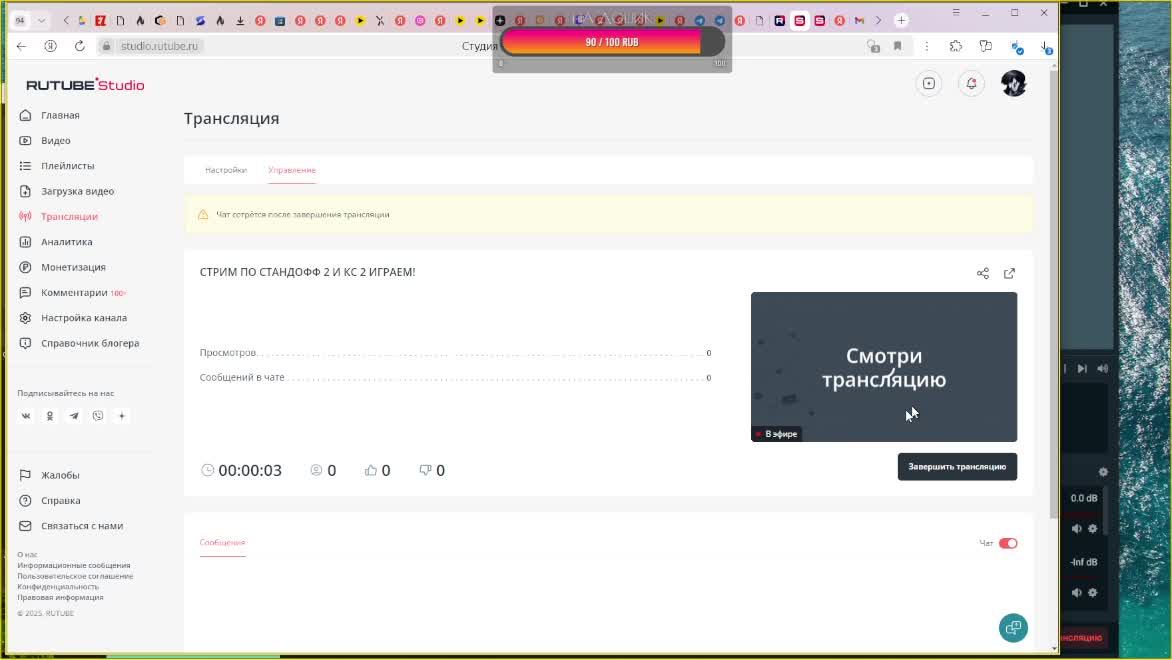Open Viber social link icon
Screen dimensions: 1172x660
[97, 416]
